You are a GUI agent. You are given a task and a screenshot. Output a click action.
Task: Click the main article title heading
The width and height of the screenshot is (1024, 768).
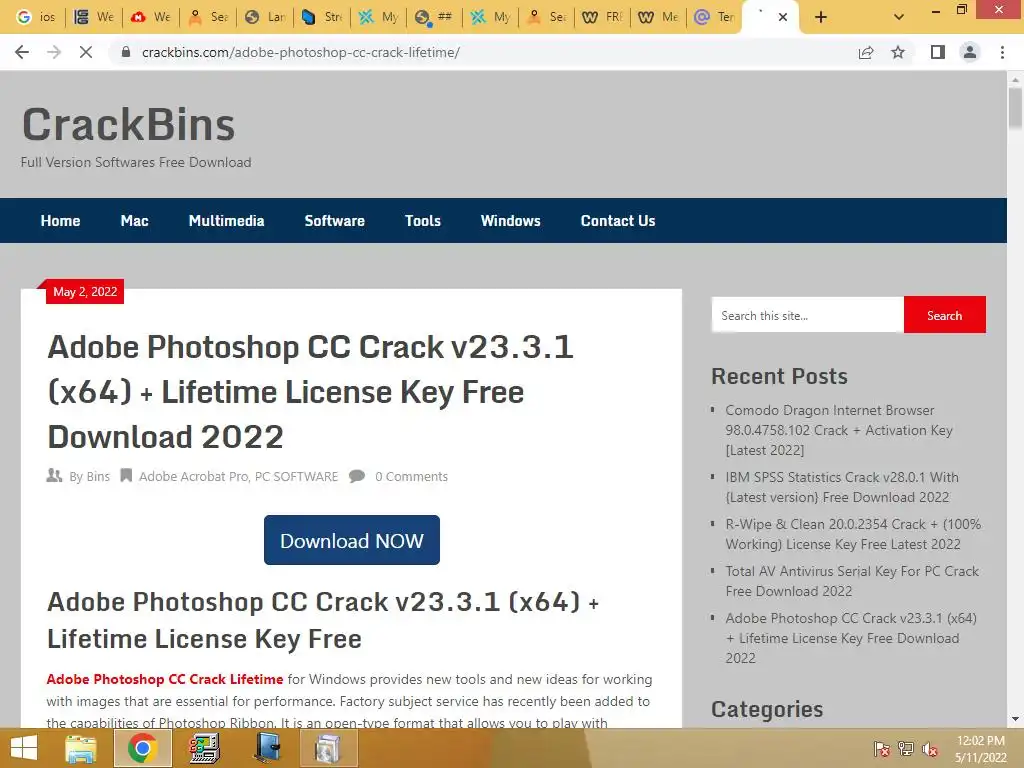tap(310, 392)
